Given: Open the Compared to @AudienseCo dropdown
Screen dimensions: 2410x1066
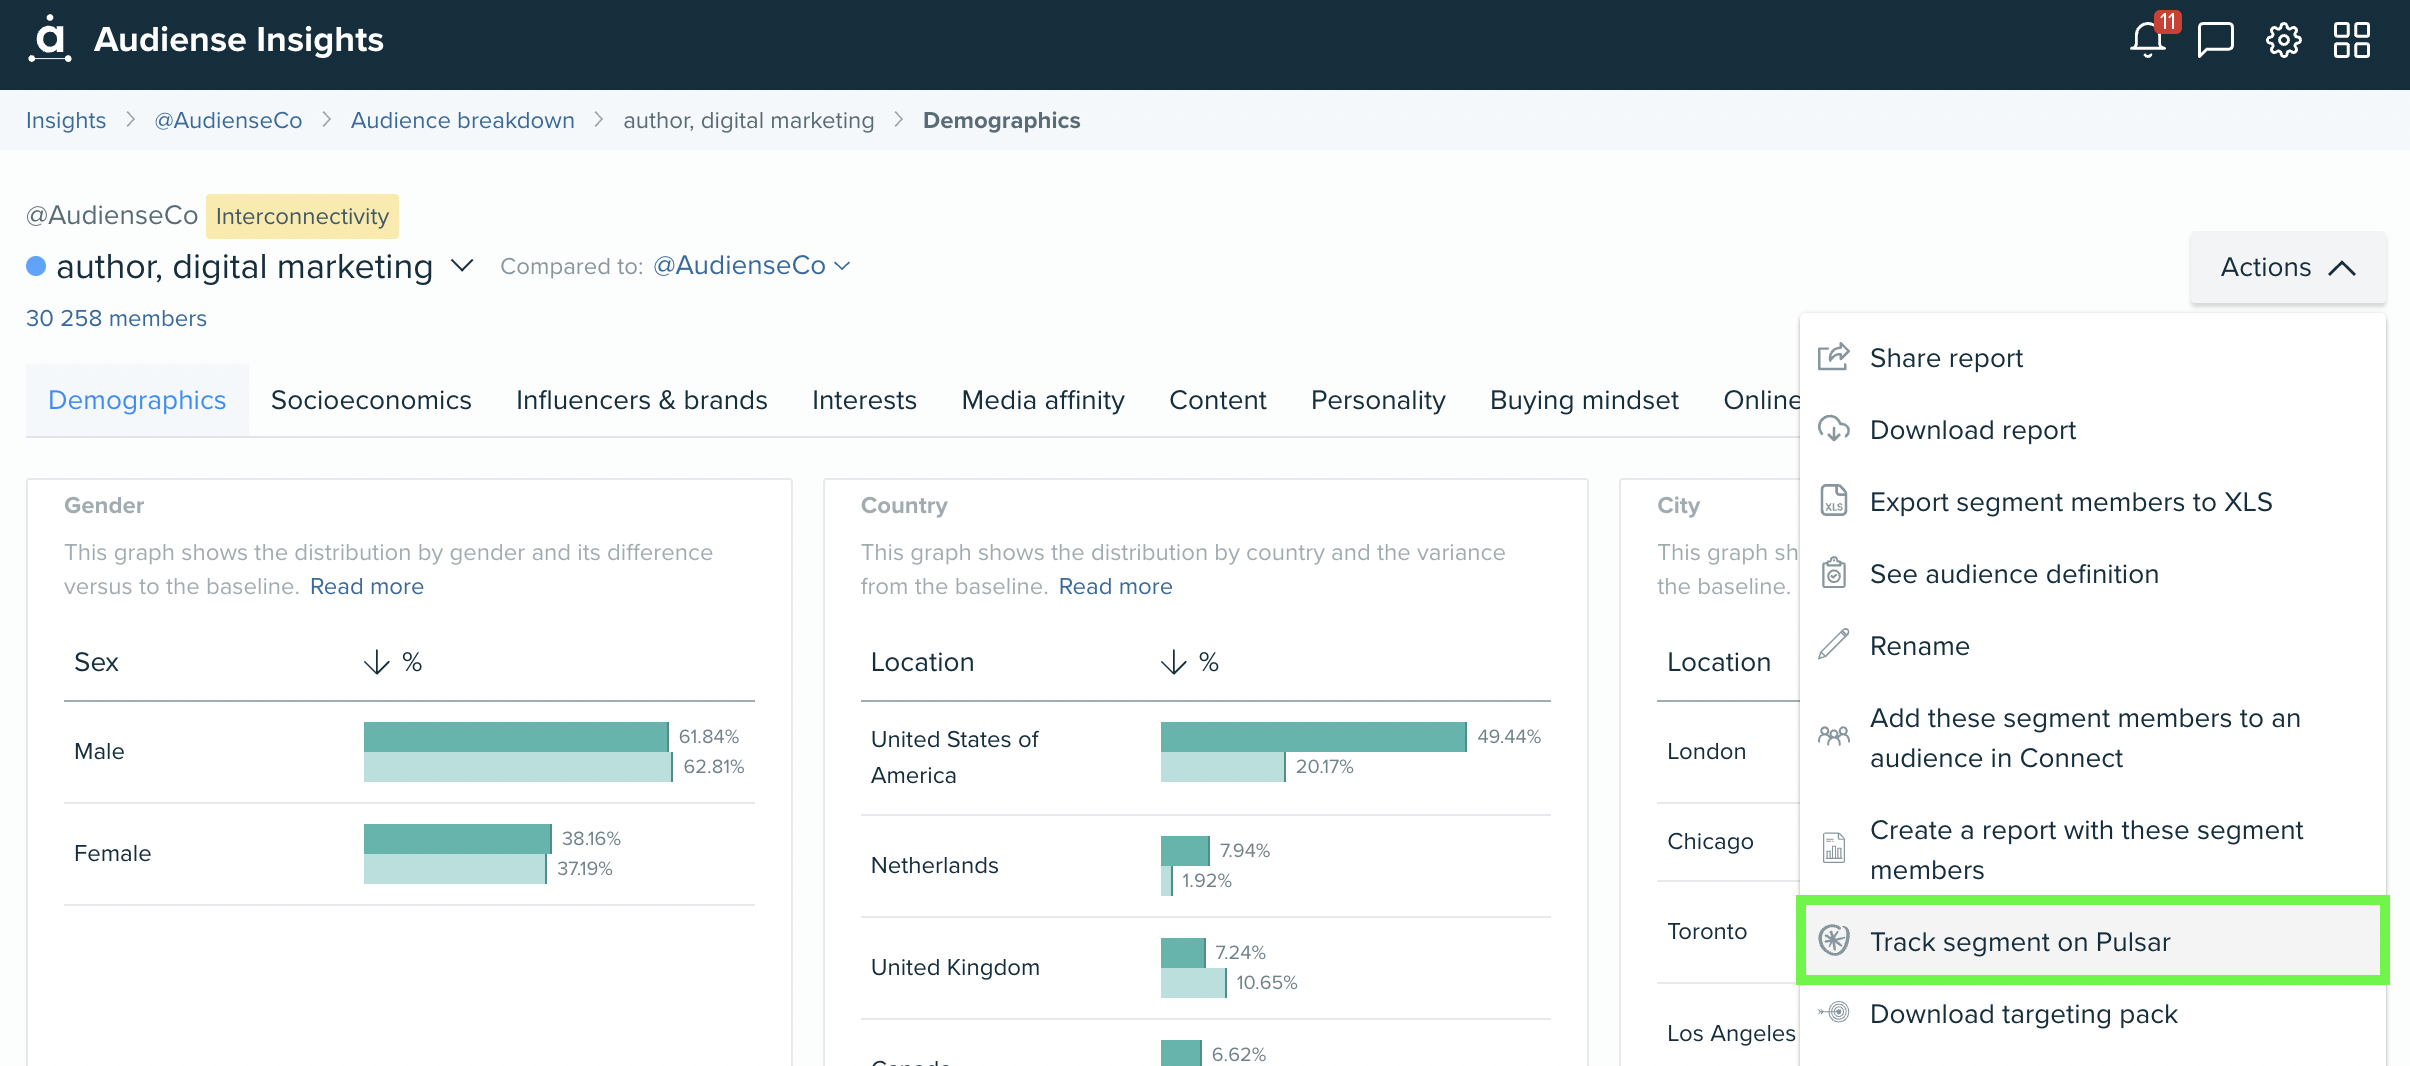Looking at the screenshot, I should [x=751, y=265].
